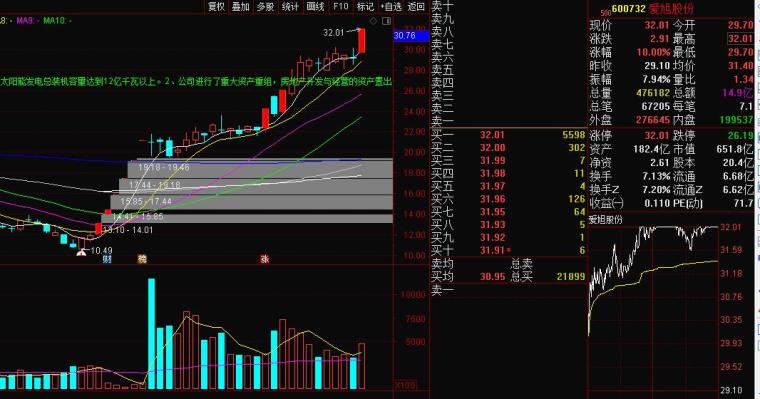The width and height of the screenshot is (760, 399).
Task: Click the 昨收 value 29.10
Action: (657, 65)
